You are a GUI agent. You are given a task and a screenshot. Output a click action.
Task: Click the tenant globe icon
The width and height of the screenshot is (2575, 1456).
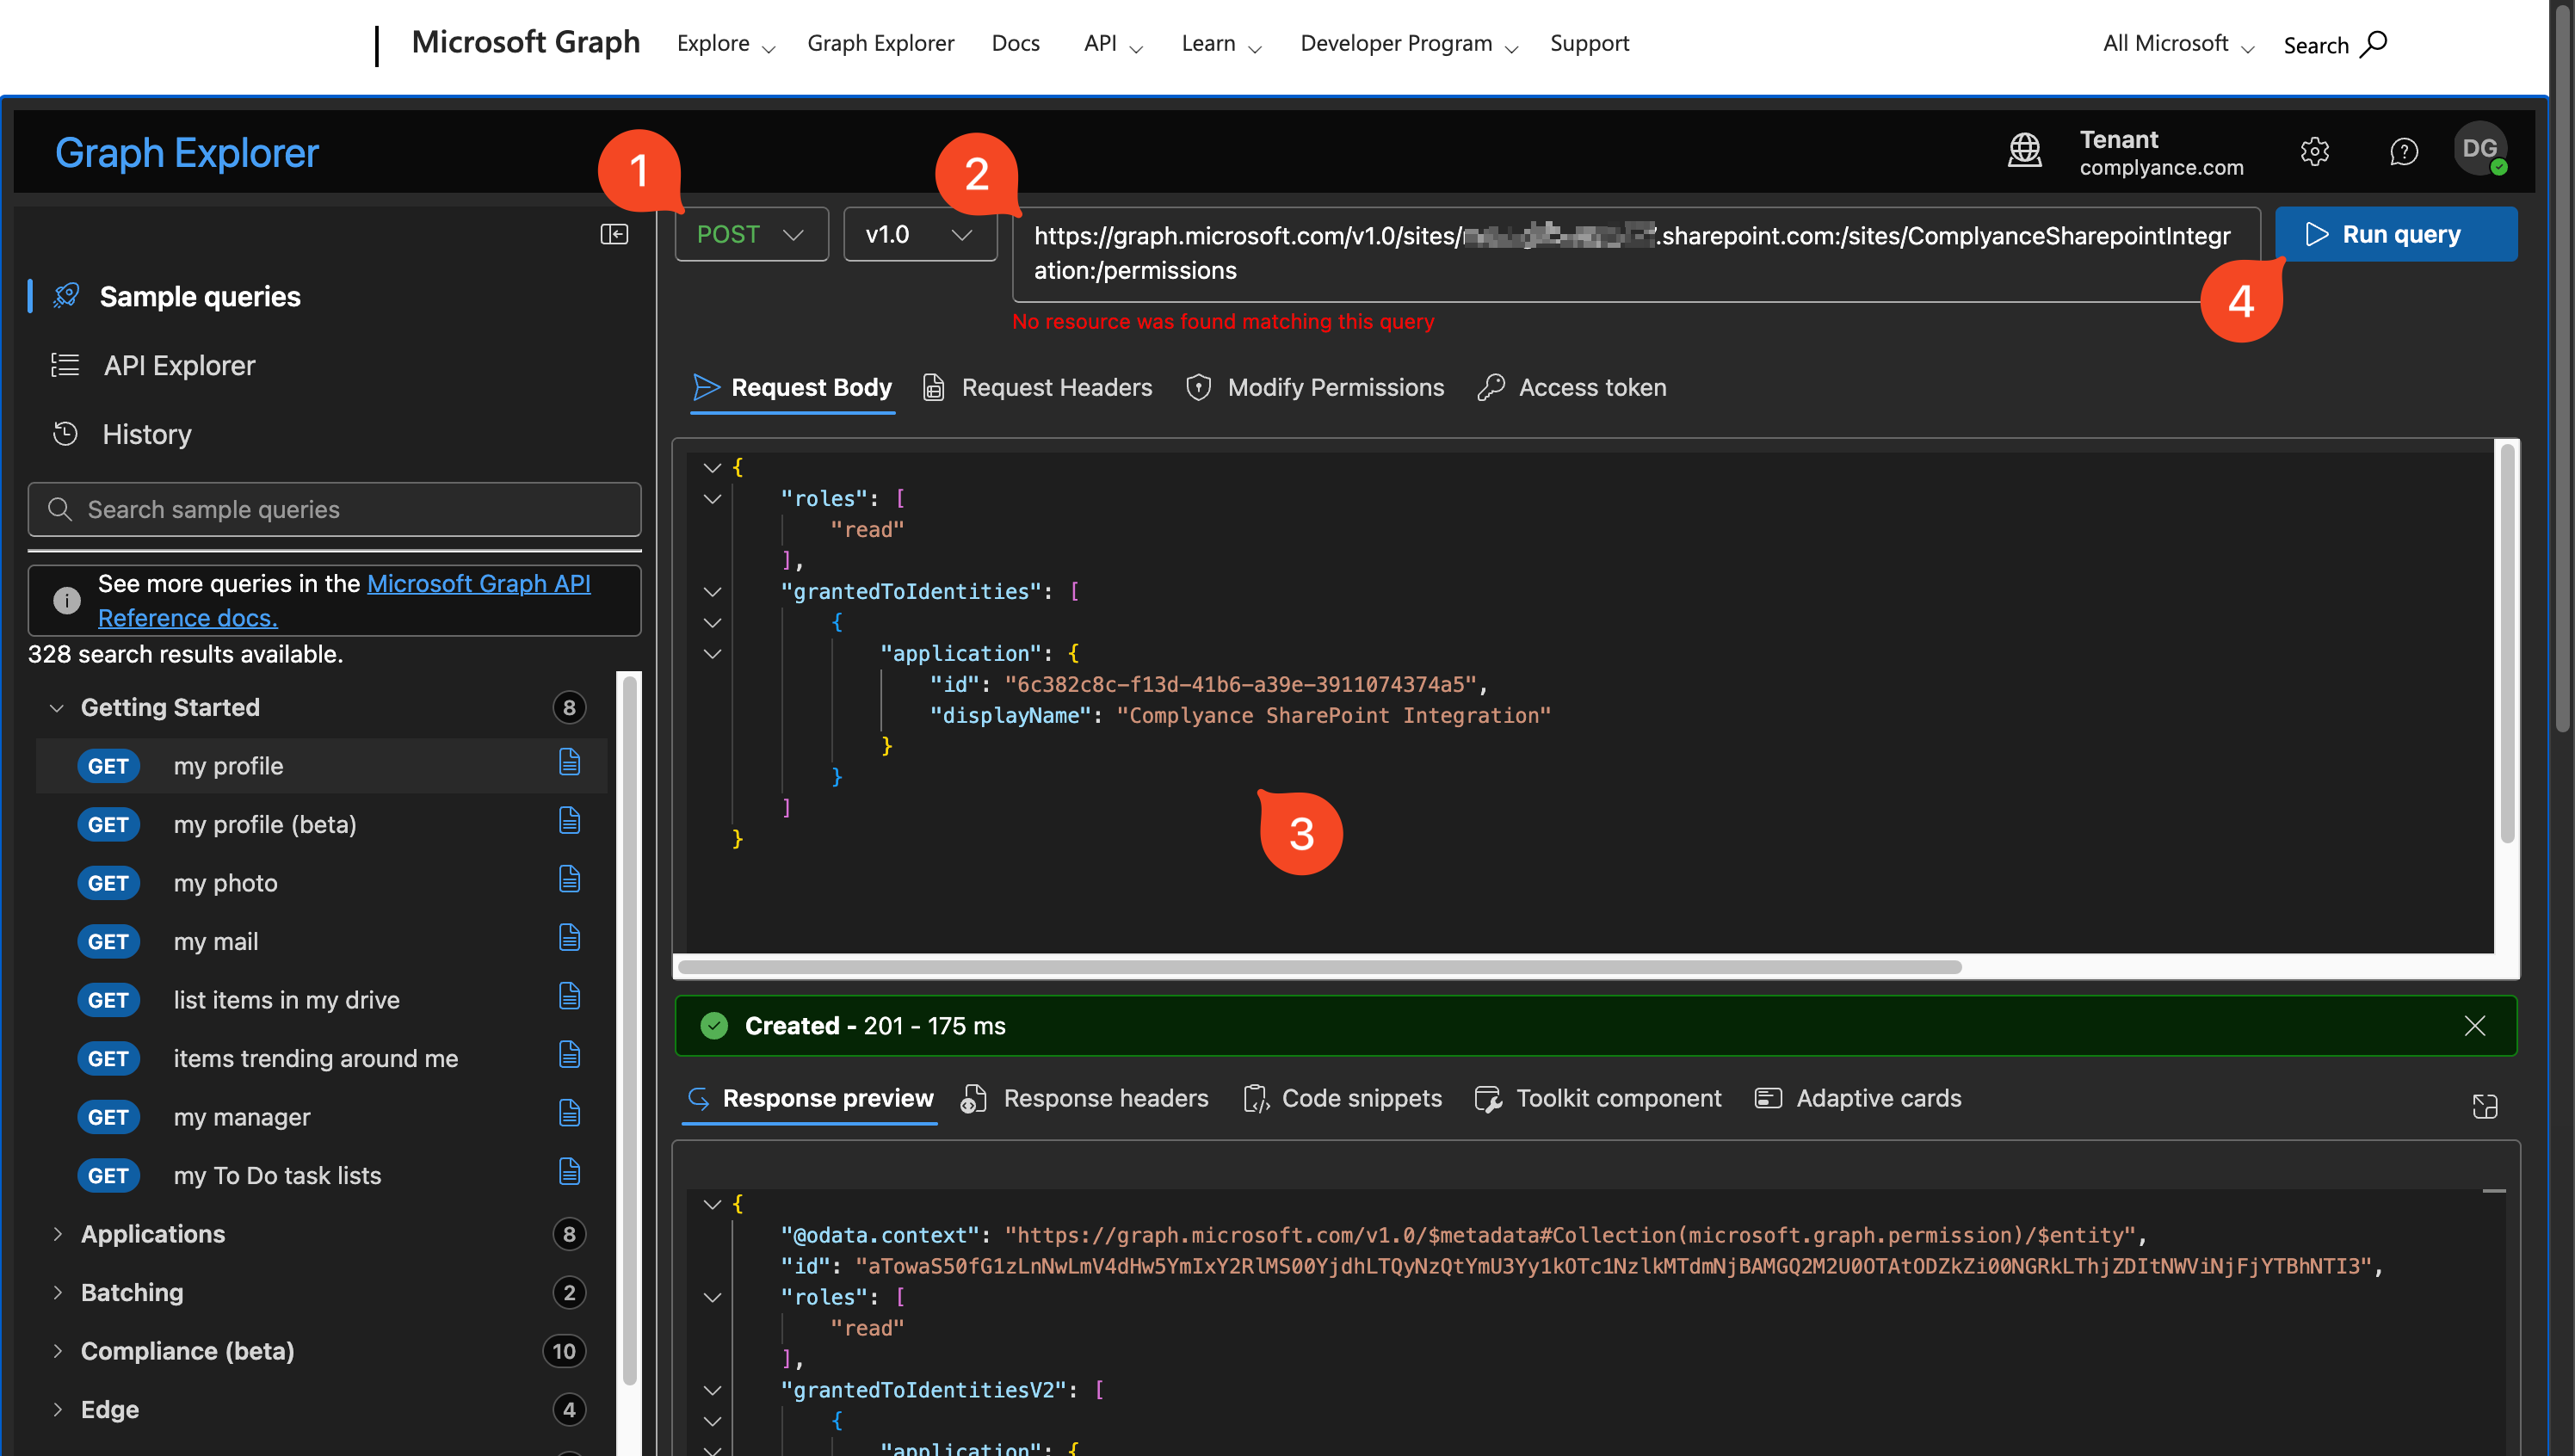click(x=2025, y=151)
